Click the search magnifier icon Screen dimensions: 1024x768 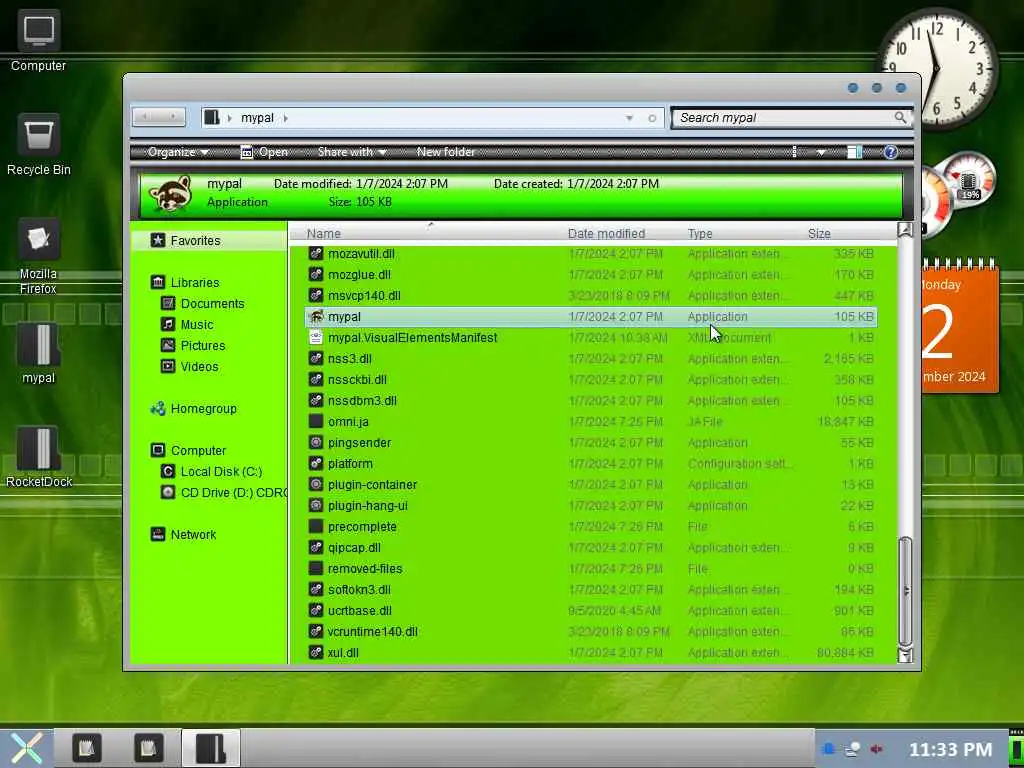pyautogui.click(x=901, y=118)
